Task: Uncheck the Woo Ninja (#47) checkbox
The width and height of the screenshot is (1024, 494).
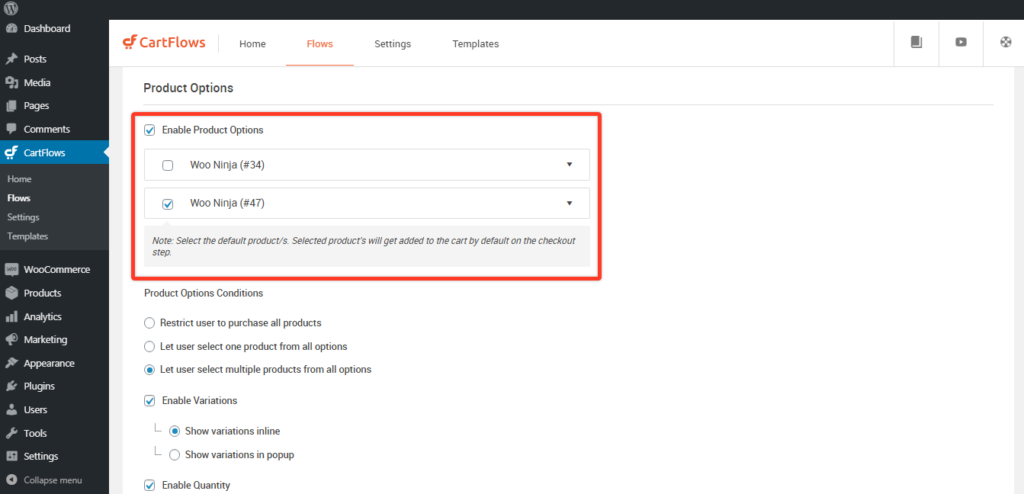Action: coord(168,204)
